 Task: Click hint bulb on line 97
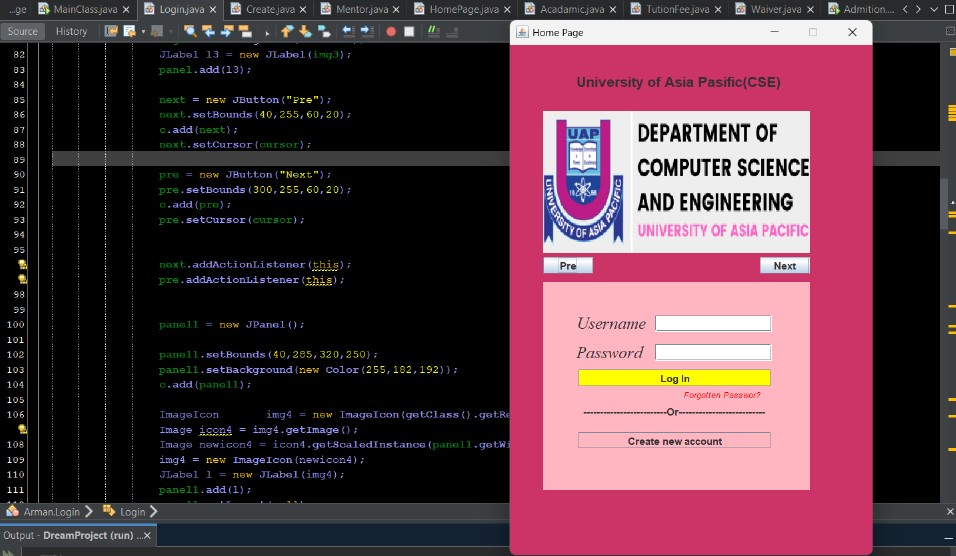(x=22, y=279)
